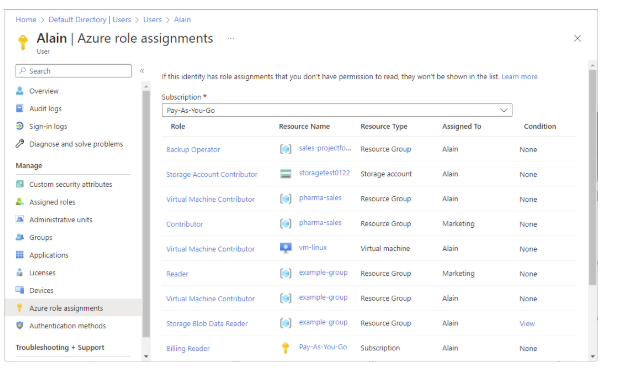Click the sidebar scrollbar up arrow
The width and height of the screenshot is (622, 379).
pyautogui.click(x=146, y=86)
